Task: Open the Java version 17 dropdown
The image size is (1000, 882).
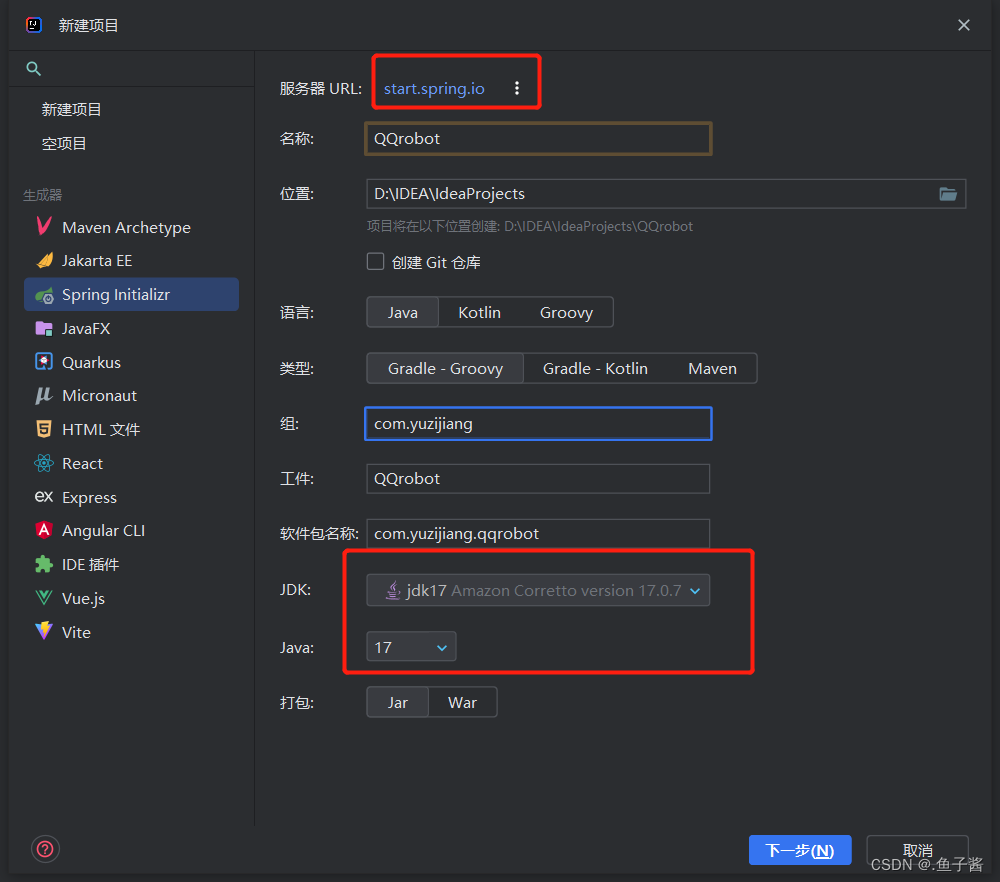Action: pyautogui.click(x=411, y=647)
